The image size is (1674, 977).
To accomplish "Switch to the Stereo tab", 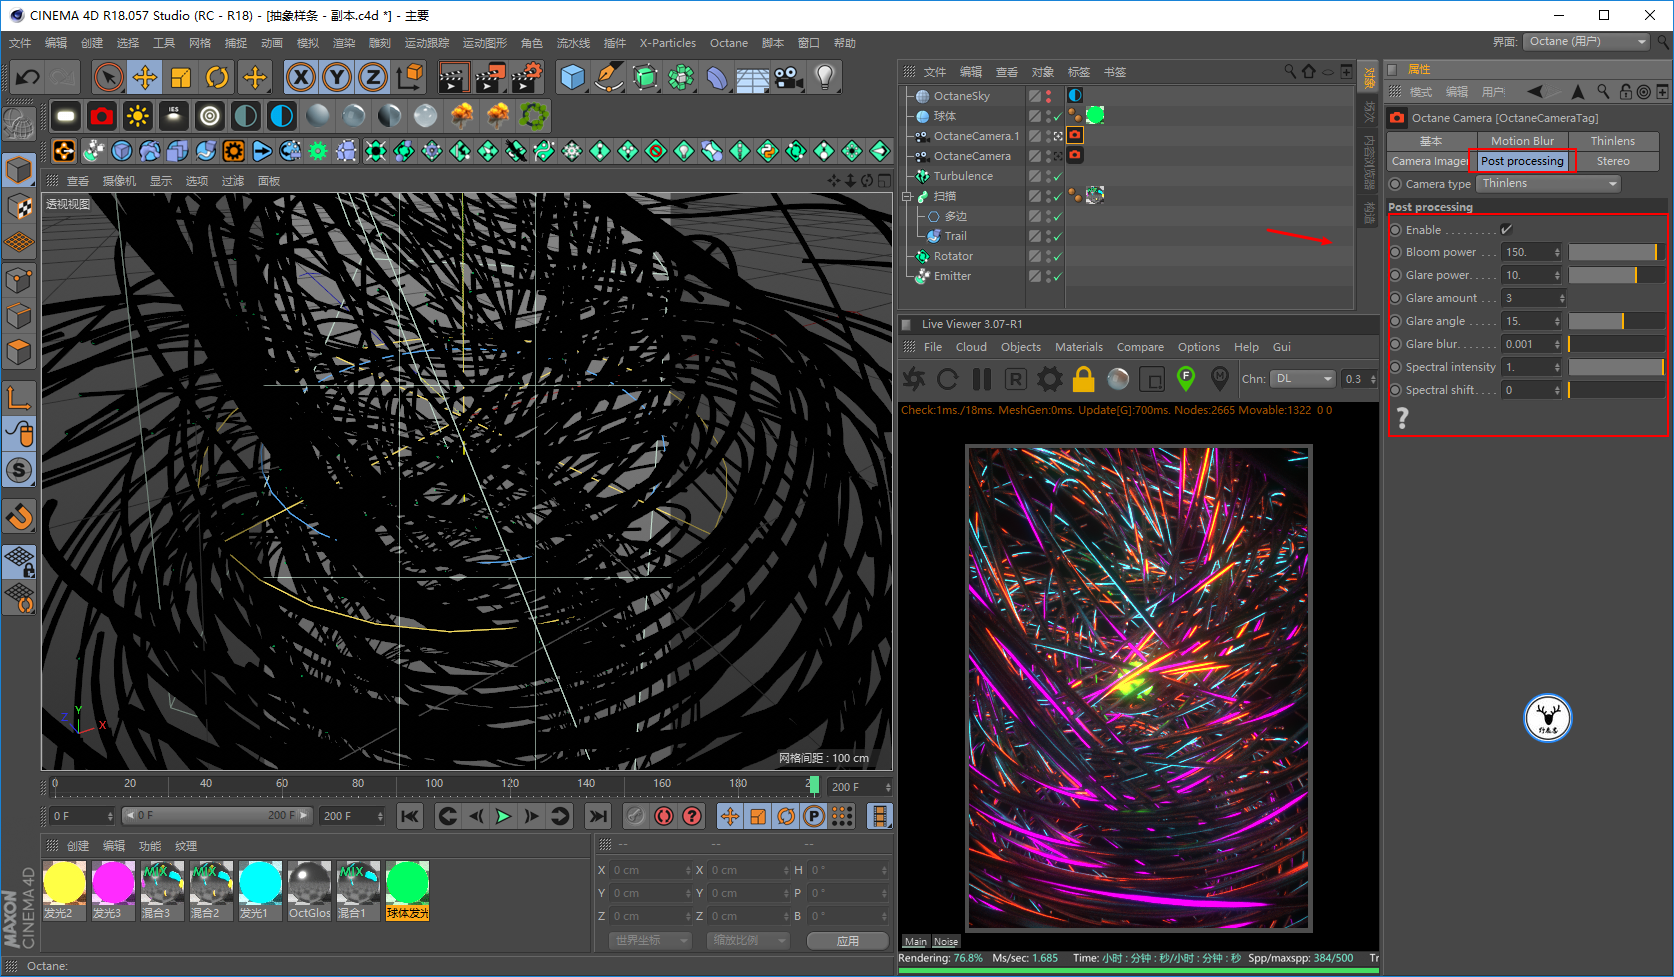I will pos(1613,161).
